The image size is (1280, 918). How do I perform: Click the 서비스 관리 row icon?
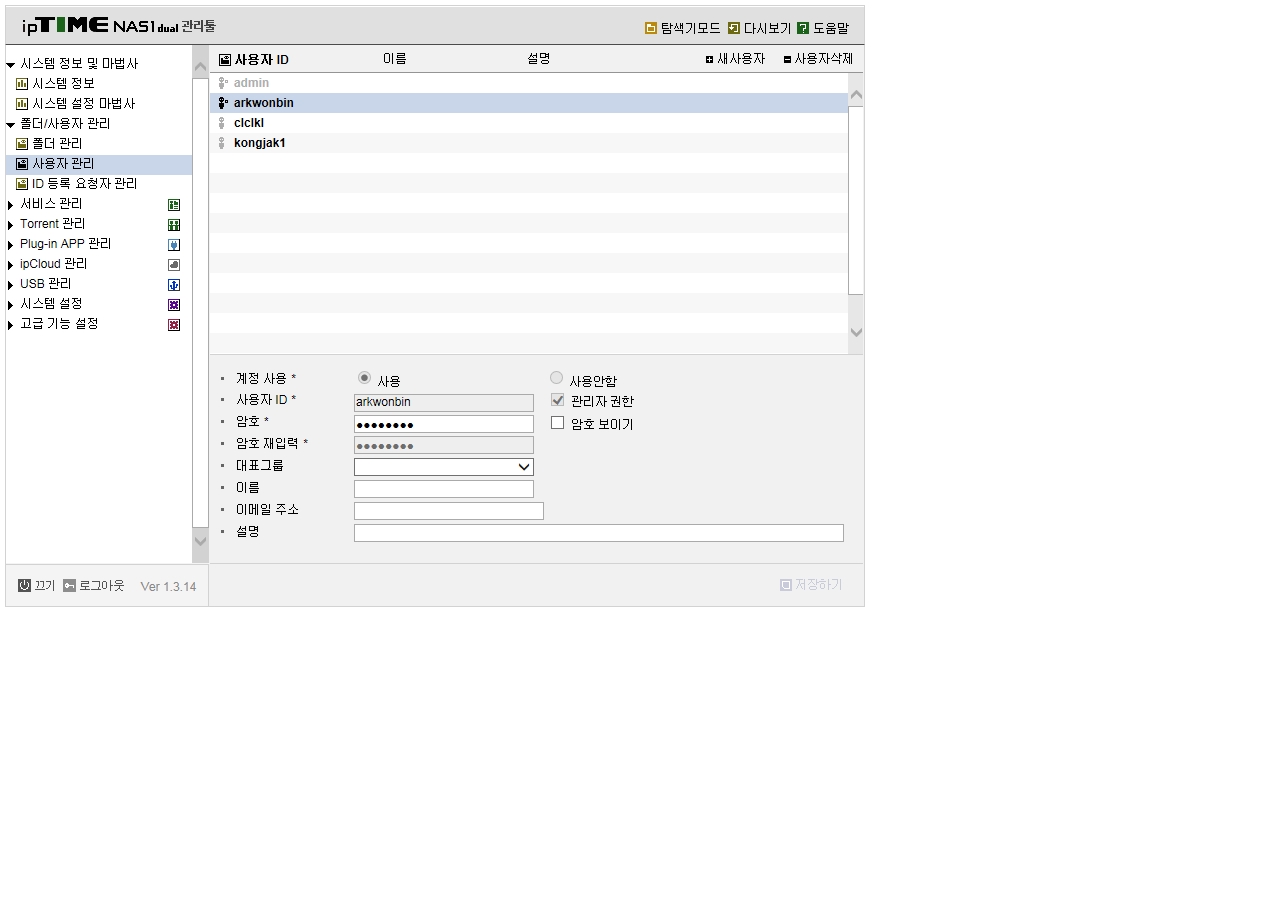[x=174, y=205]
